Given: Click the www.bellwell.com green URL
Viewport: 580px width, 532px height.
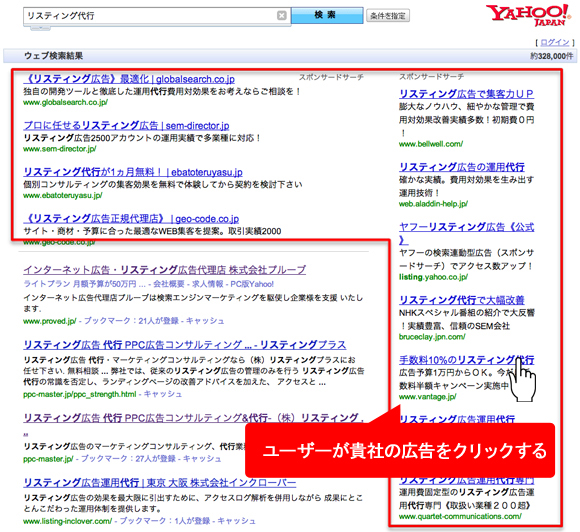Looking at the screenshot, I should click(x=431, y=144).
